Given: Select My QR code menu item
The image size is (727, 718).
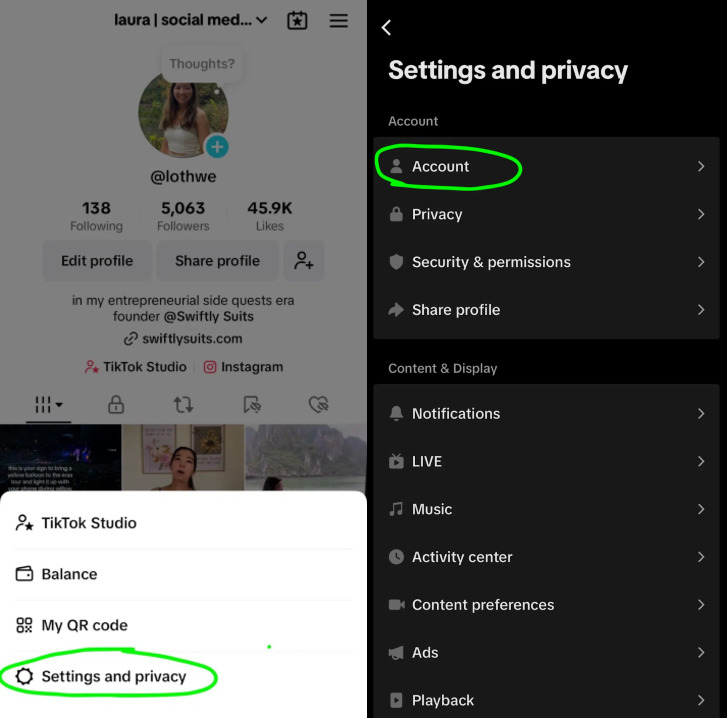Looking at the screenshot, I should [84, 625].
